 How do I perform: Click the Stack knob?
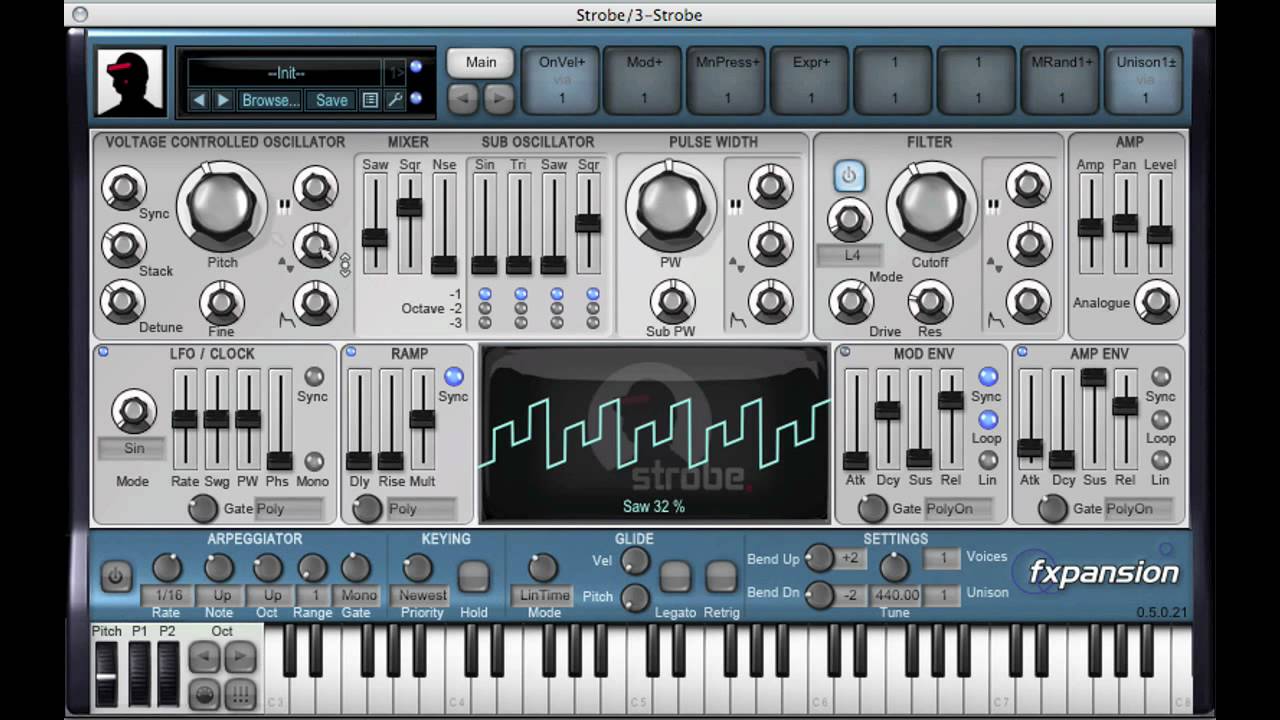124,245
